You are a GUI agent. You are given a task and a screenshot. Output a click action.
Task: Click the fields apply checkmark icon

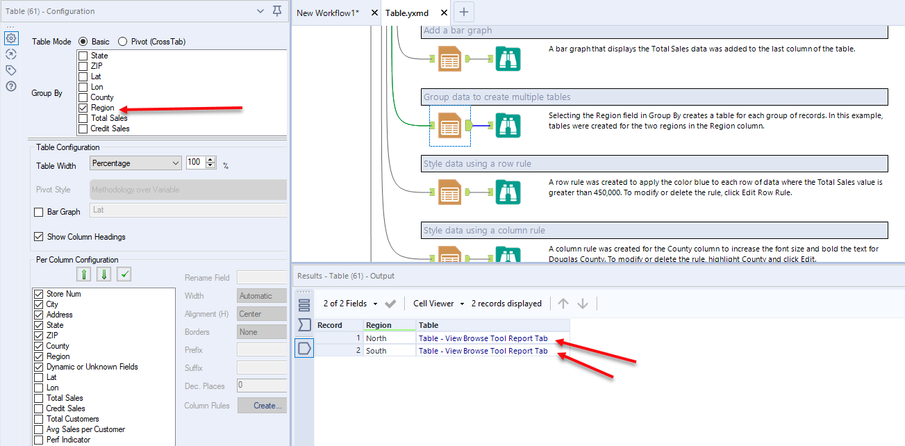pyautogui.click(x=390, y=303)
